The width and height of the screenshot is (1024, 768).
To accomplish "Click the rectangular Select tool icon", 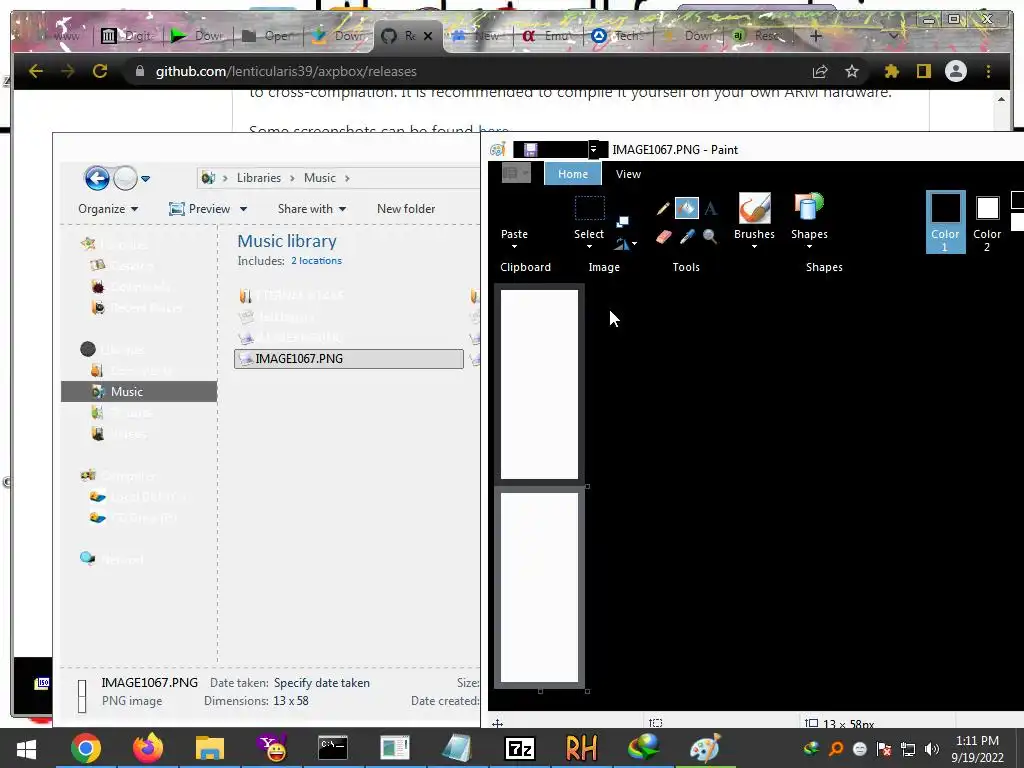I will [x=589, y=208].
